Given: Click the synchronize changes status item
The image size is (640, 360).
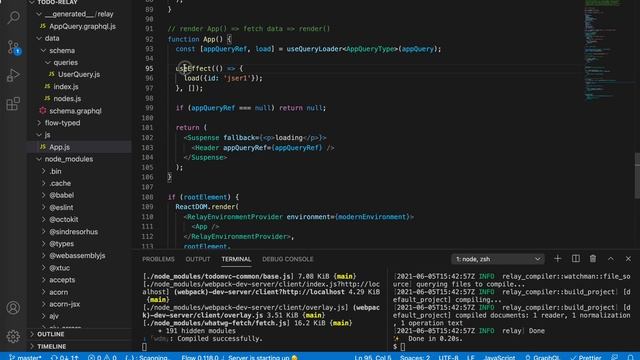Looking at the screenshot, I should tap(64, 357).
